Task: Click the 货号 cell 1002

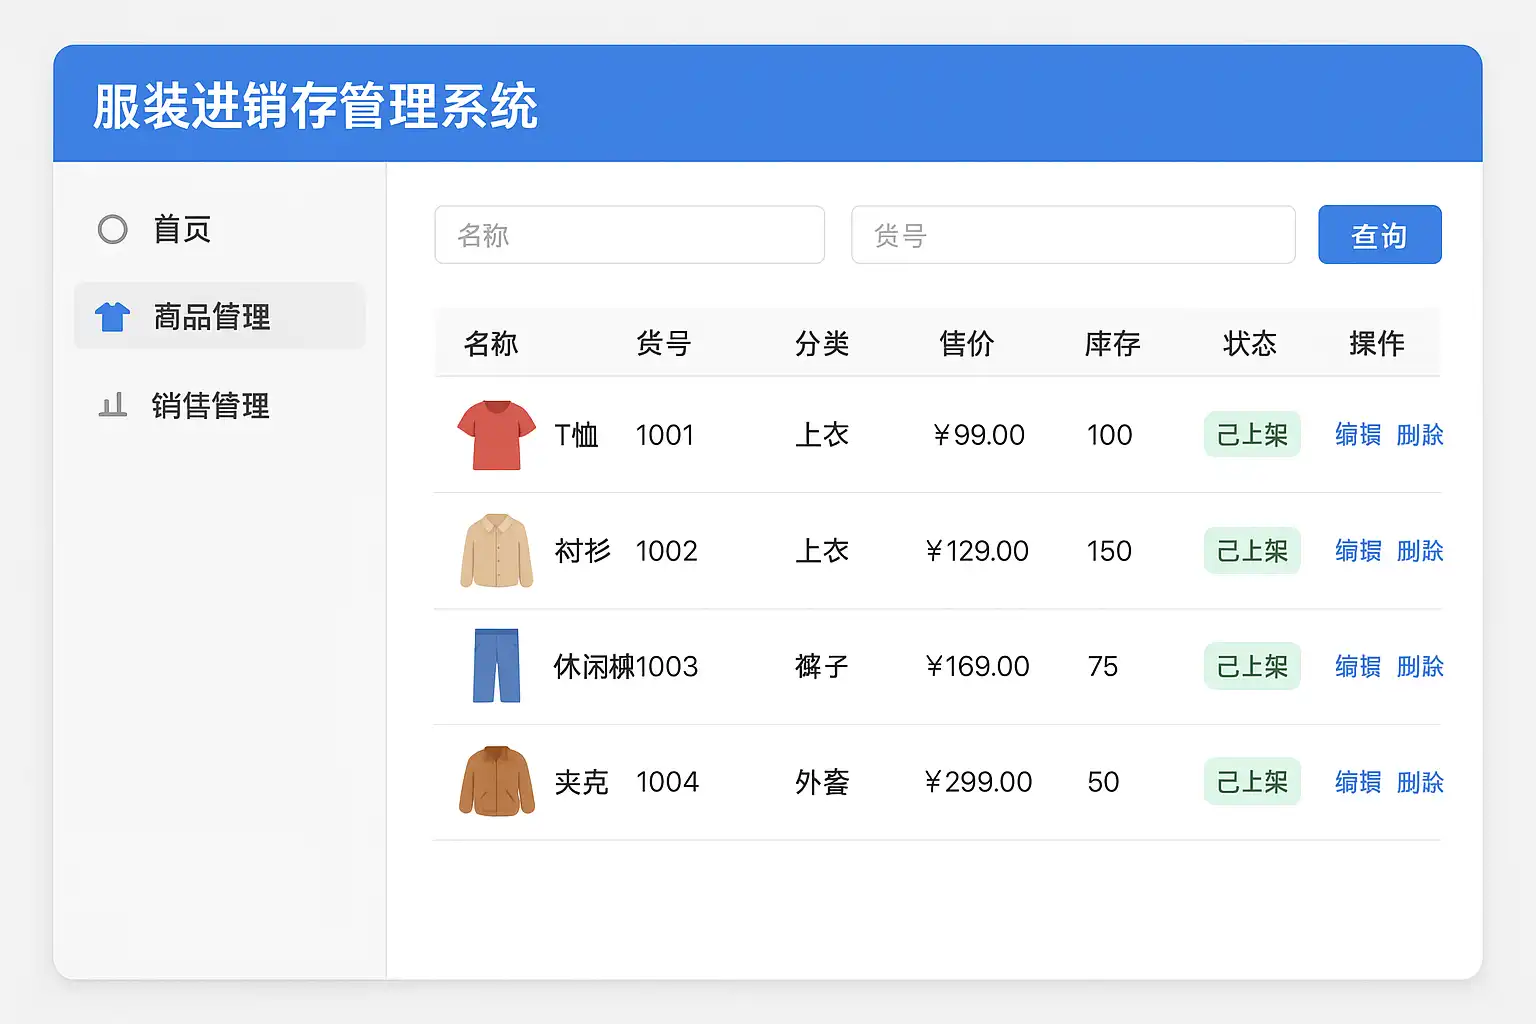Action: (667, 551)
